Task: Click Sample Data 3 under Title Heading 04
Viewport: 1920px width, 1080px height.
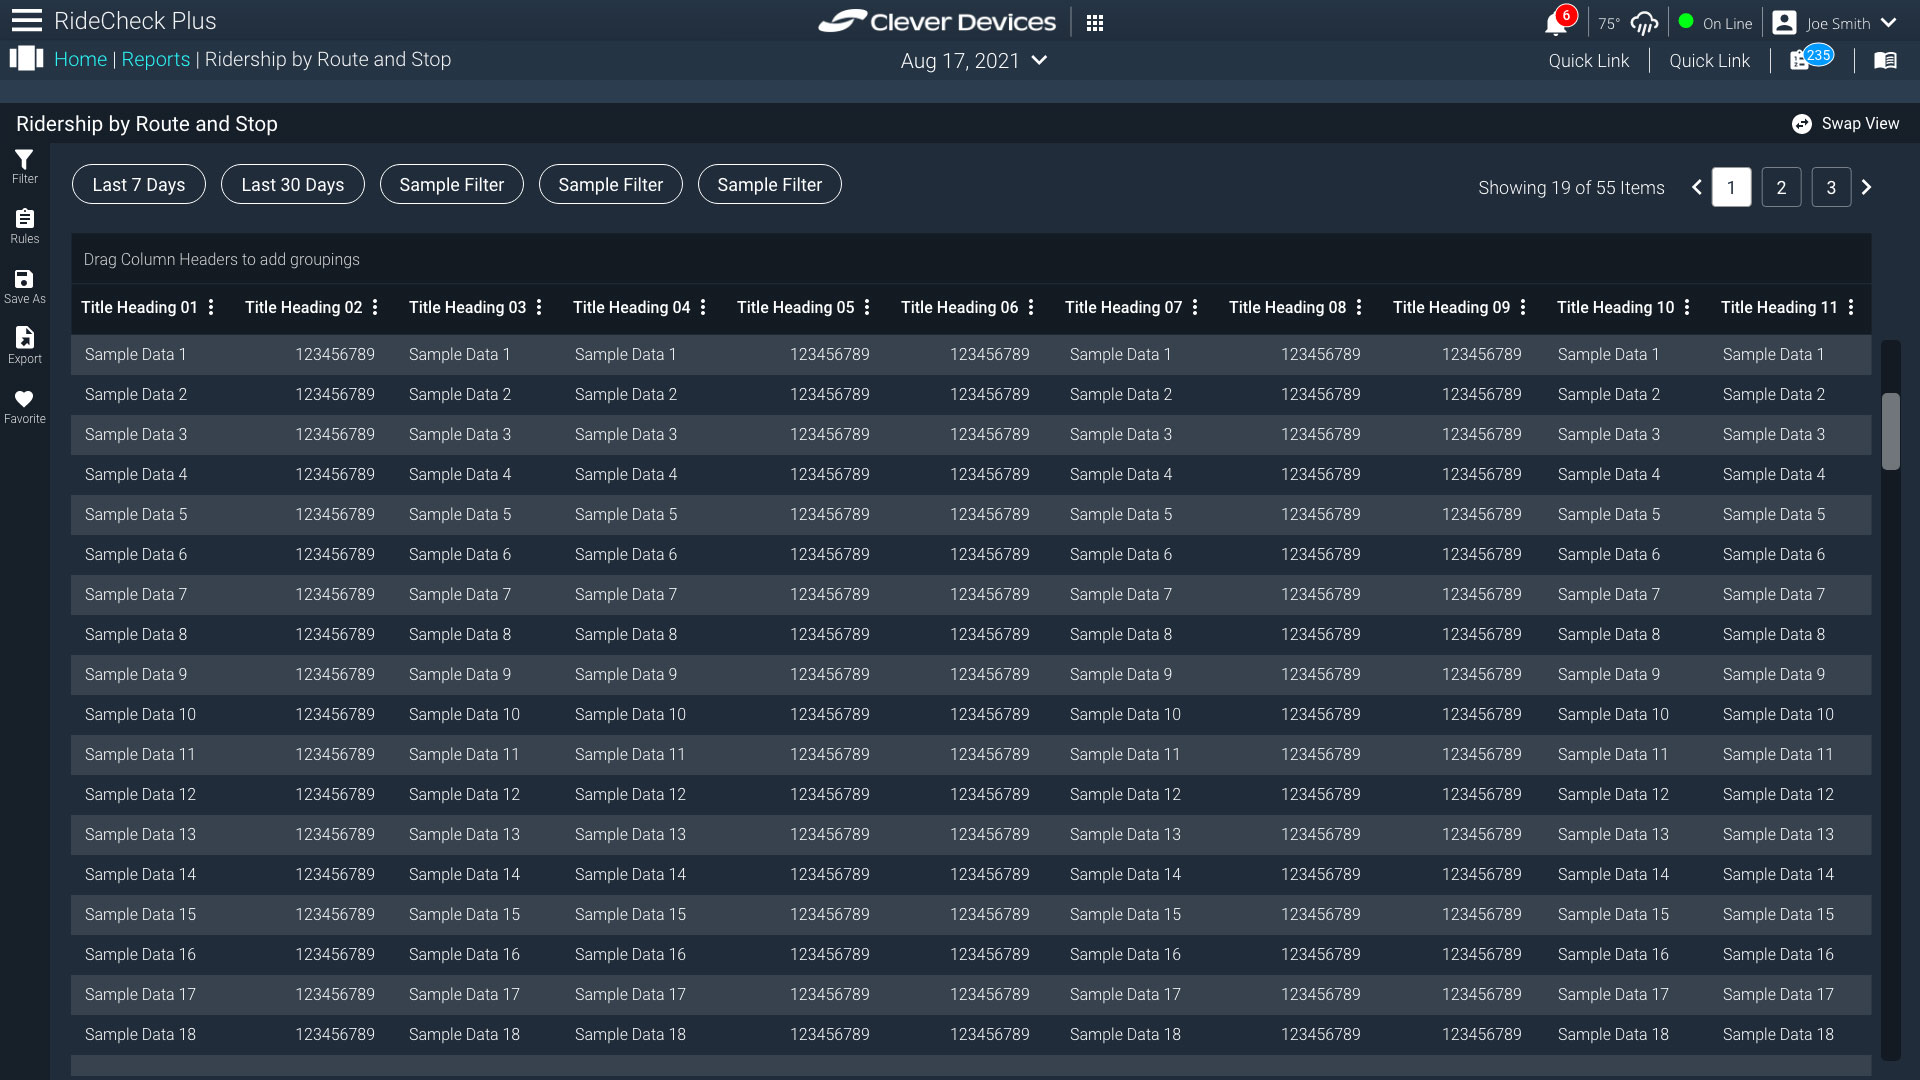Action: click(x=626, y=435)
